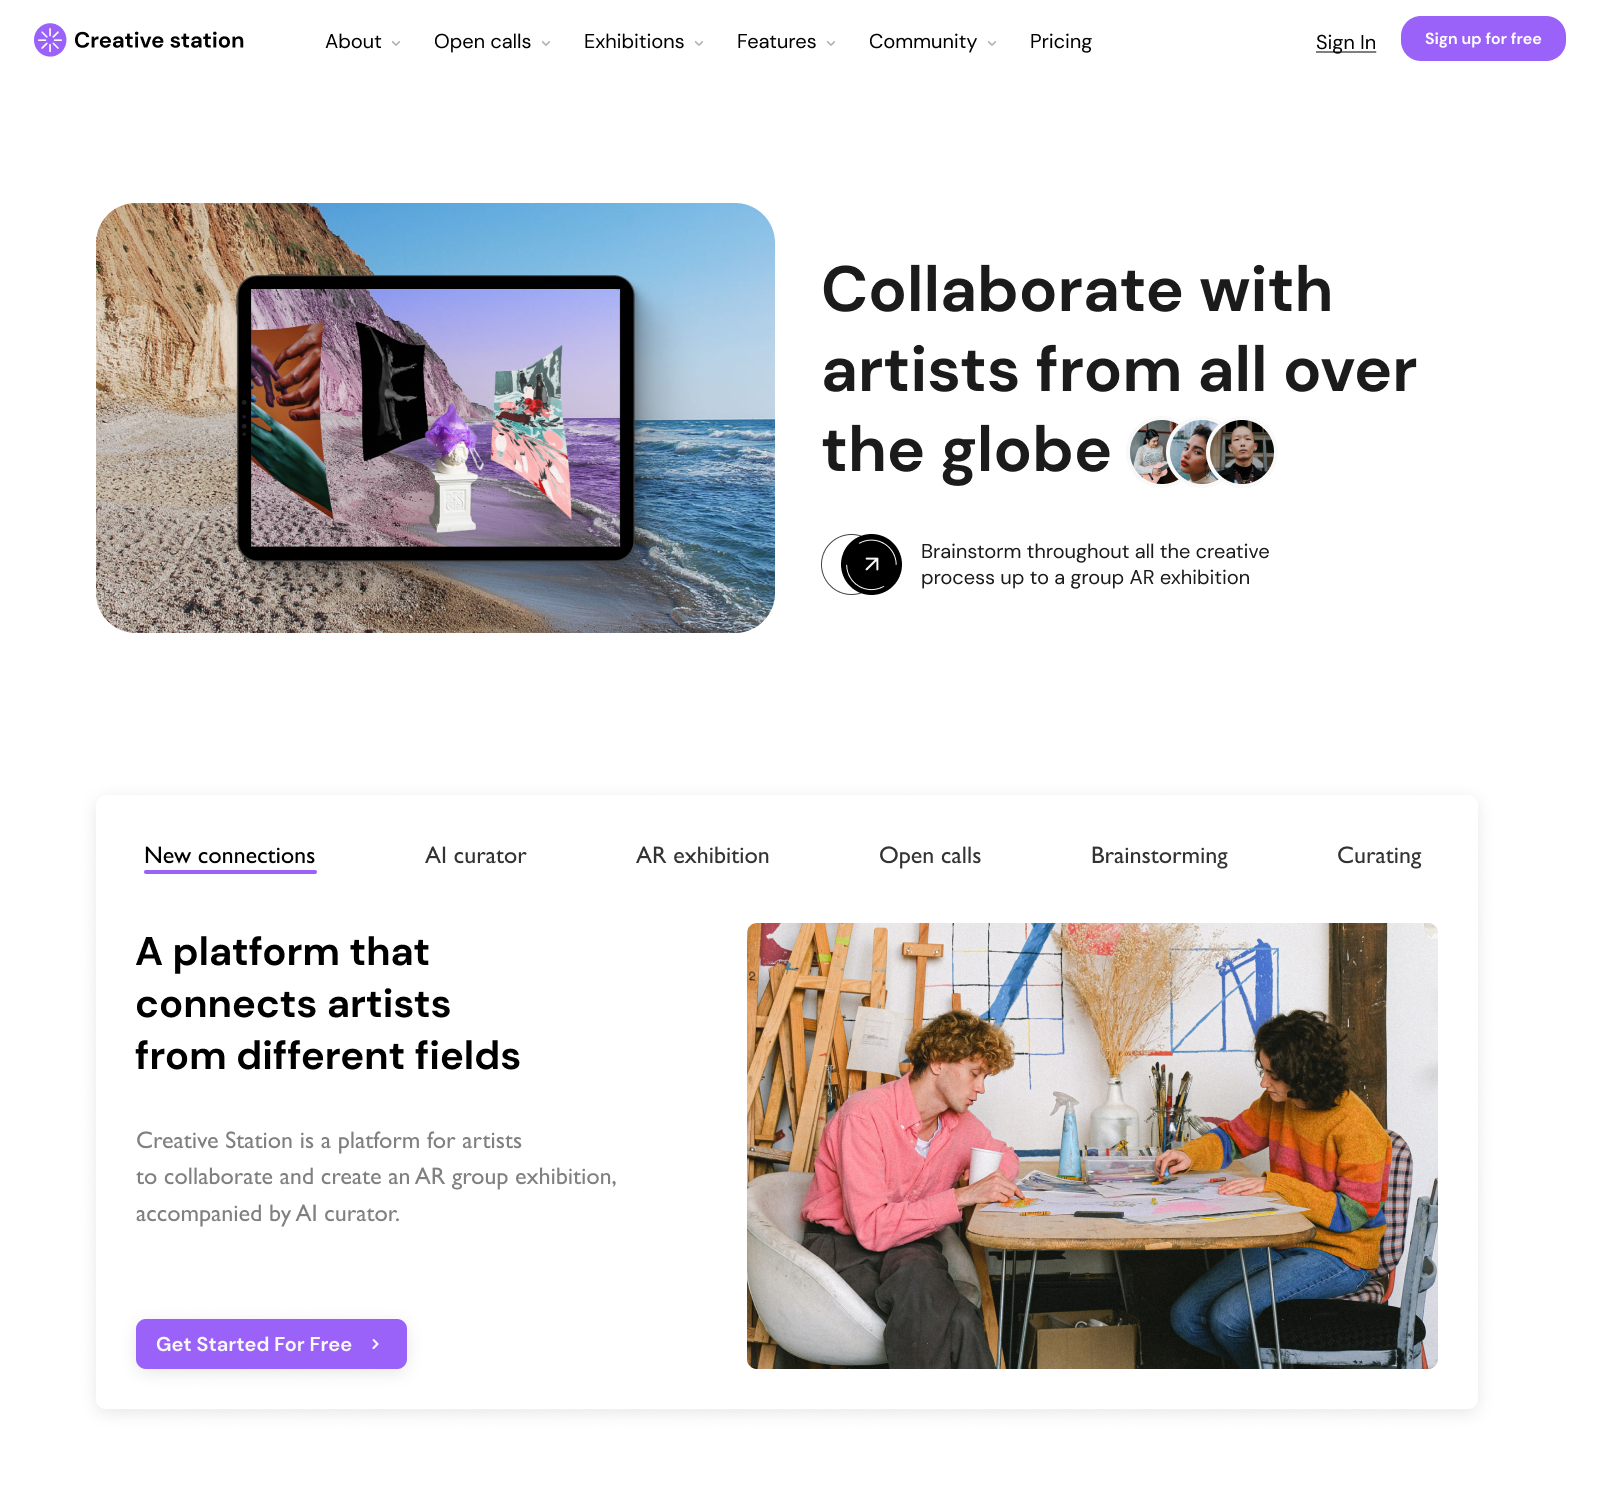Image resolution: width=1600 pixels, height=1507 pixels.
Task: Switch to the Brainstorming tab
Action: (1159, 856)
